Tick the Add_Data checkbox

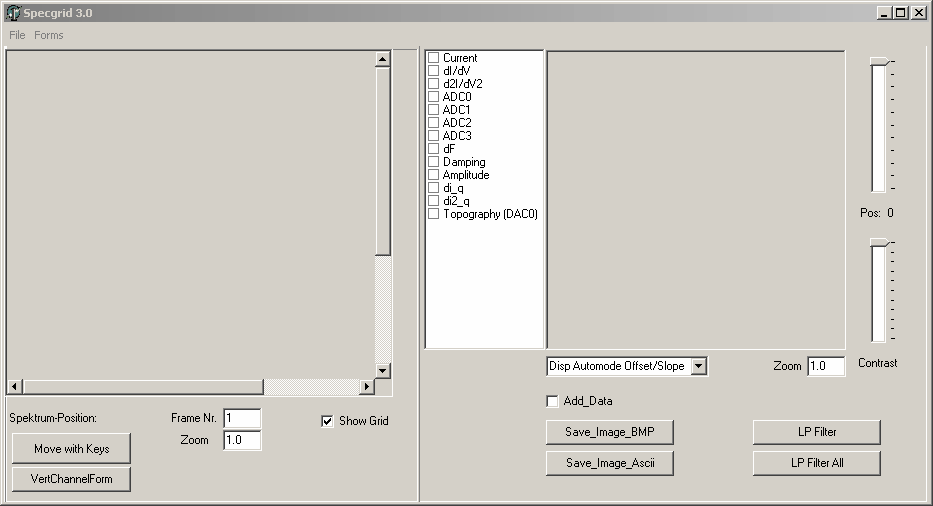(x=552, y=401)
